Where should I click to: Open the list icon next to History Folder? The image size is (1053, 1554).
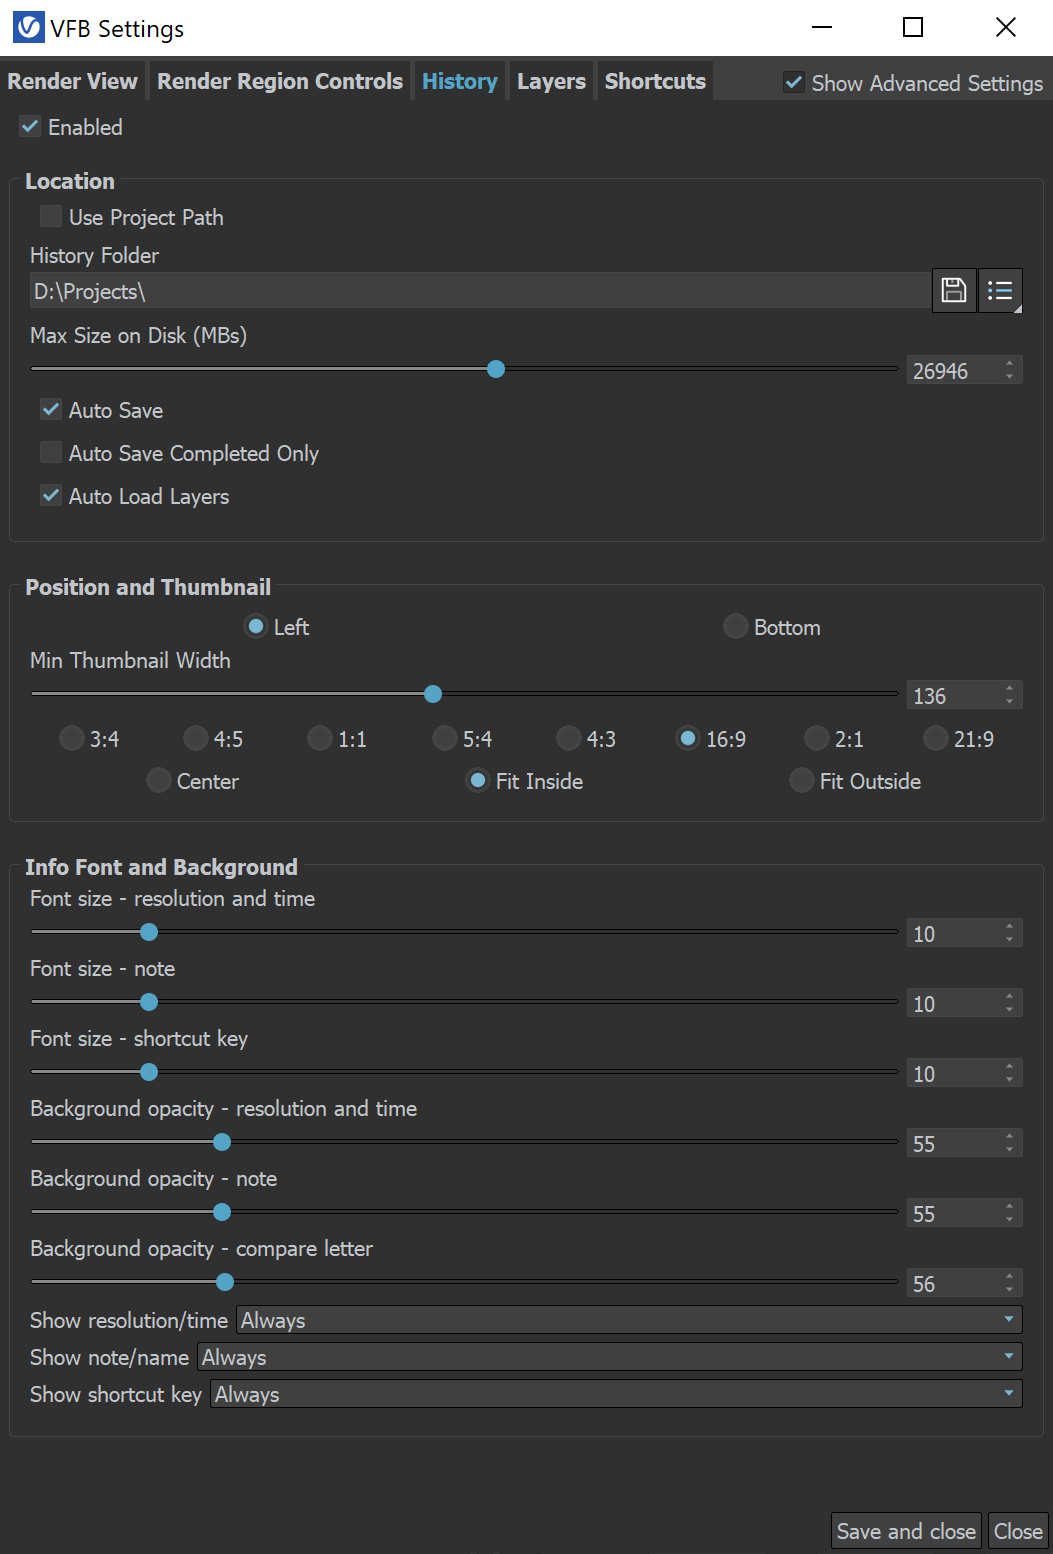coord(1000,291)
